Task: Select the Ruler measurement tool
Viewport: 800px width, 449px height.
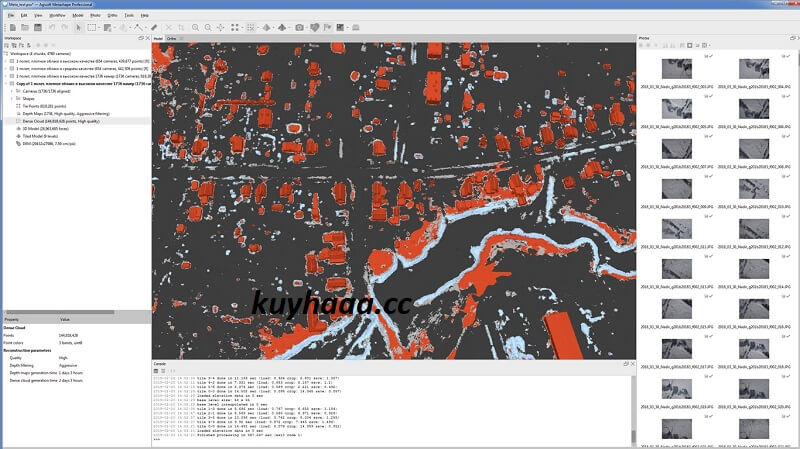Action: (x=154, y=28)
